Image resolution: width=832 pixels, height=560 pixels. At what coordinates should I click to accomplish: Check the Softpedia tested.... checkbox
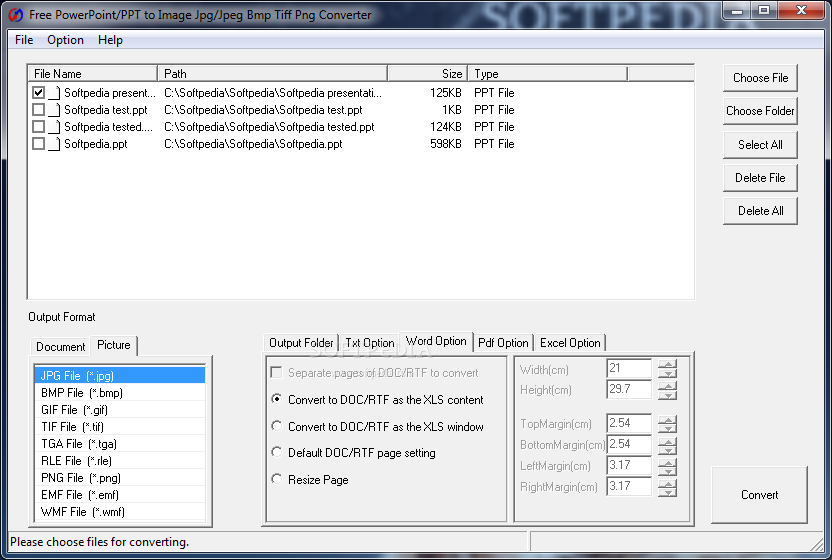[x=38, y=127]
